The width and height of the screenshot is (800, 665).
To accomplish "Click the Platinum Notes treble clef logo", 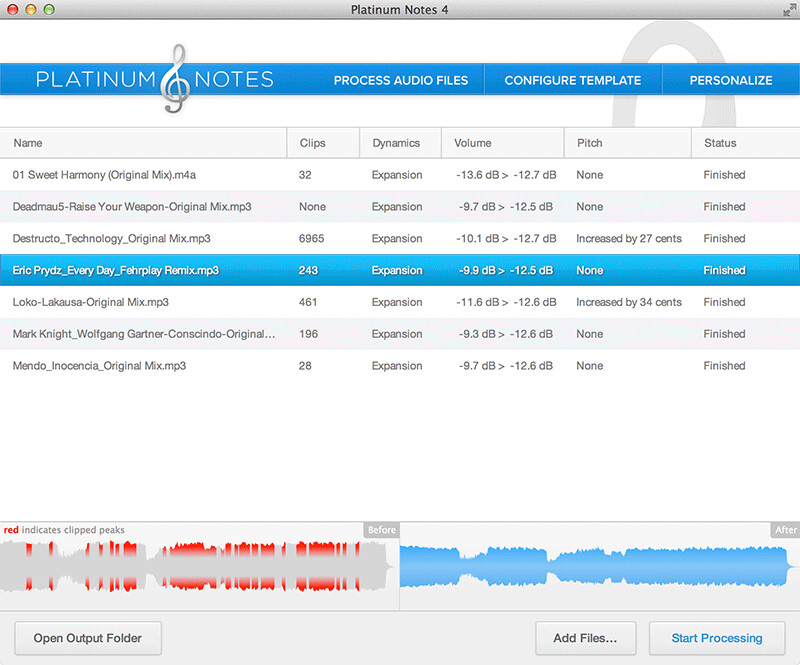I will click(x=178, y=78).
